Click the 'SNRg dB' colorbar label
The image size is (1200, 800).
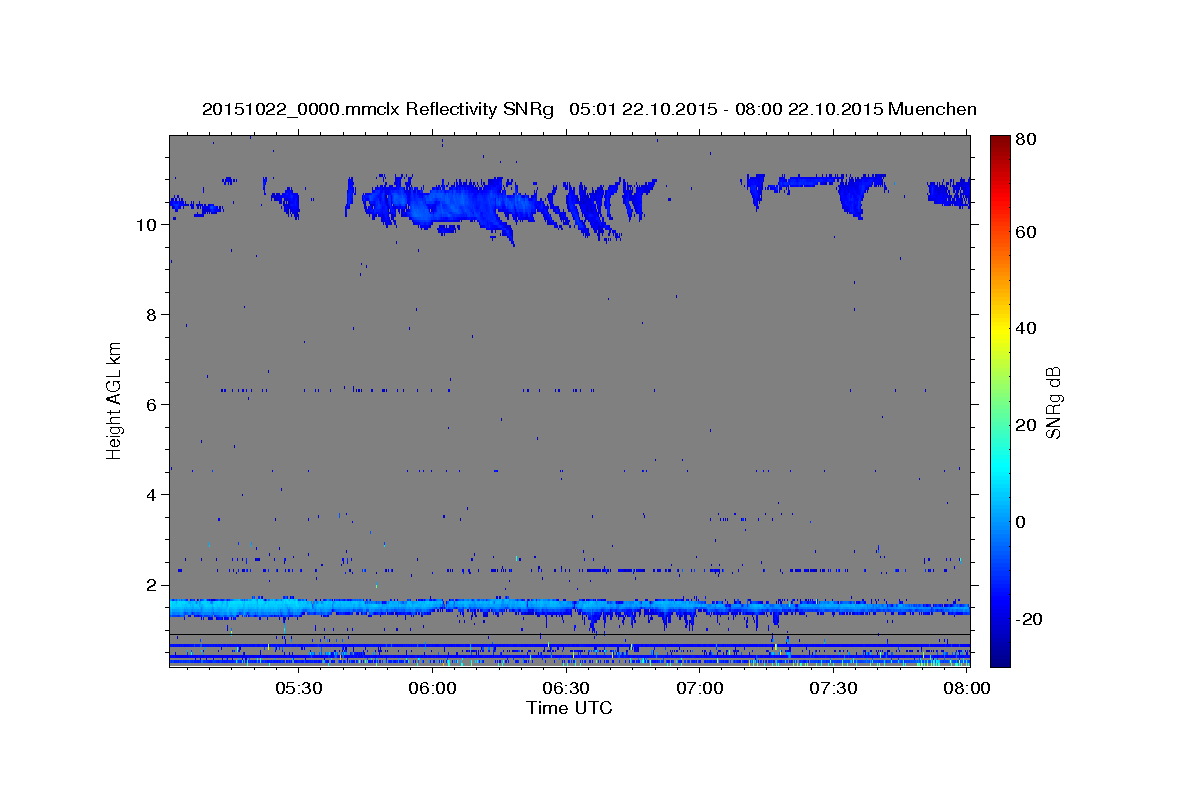point(1054,402)
